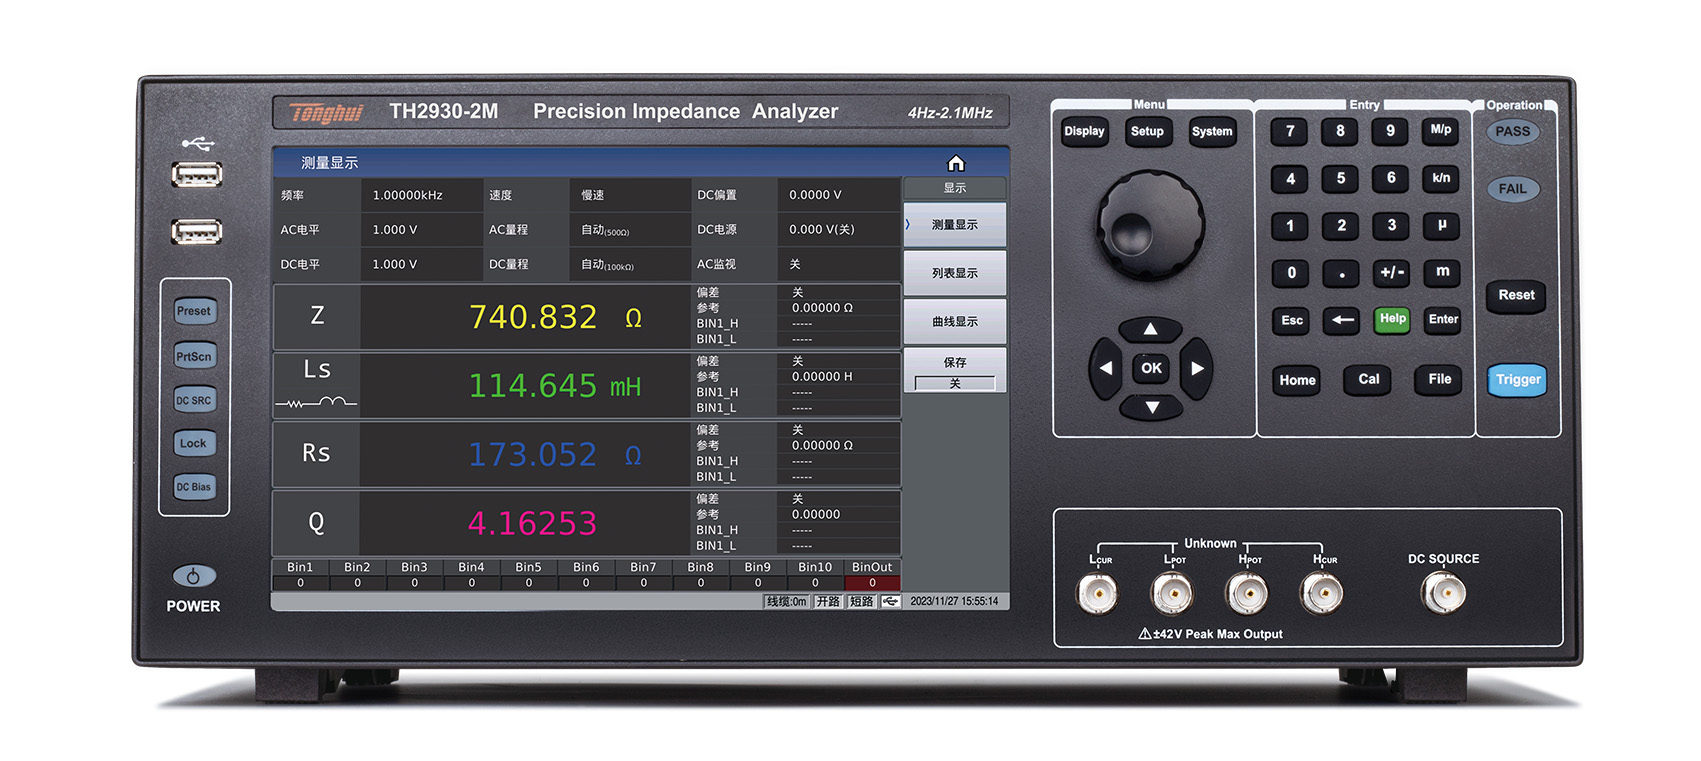
Task: Toggle the 保存 save off field
Action: 954,383
